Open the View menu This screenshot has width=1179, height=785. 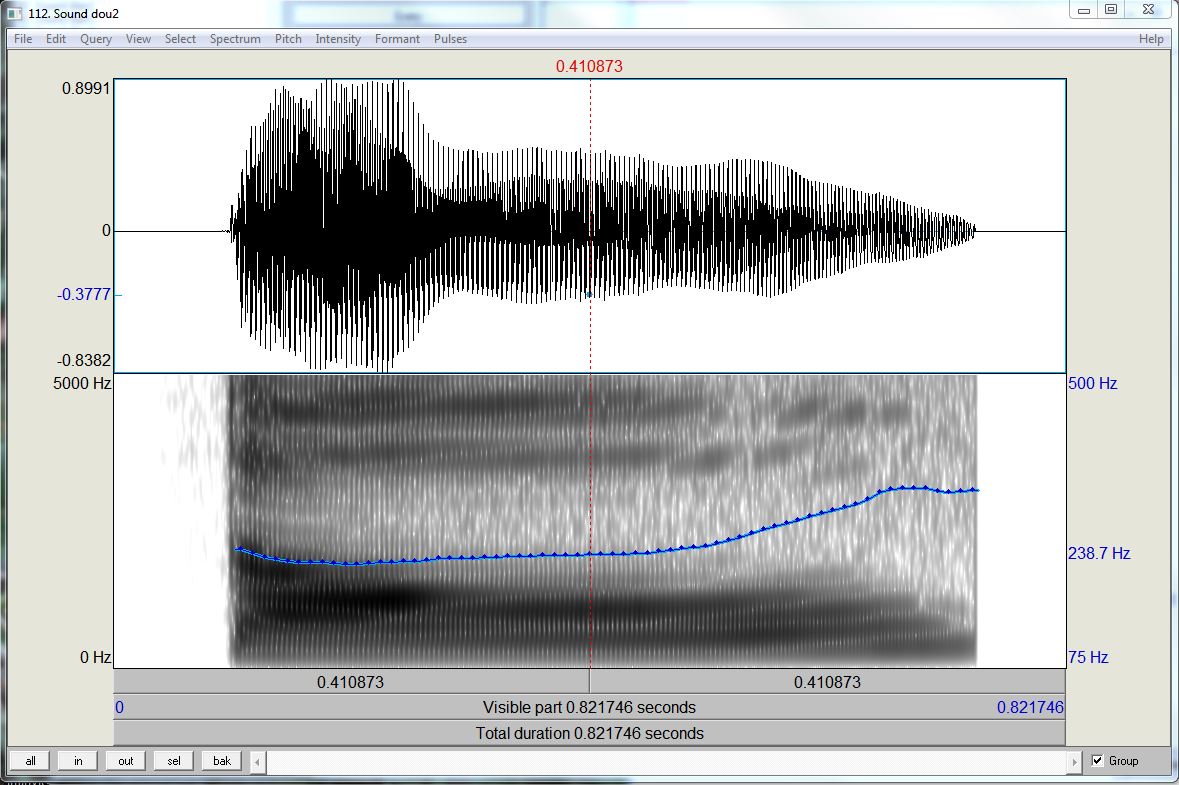[138, 39]
